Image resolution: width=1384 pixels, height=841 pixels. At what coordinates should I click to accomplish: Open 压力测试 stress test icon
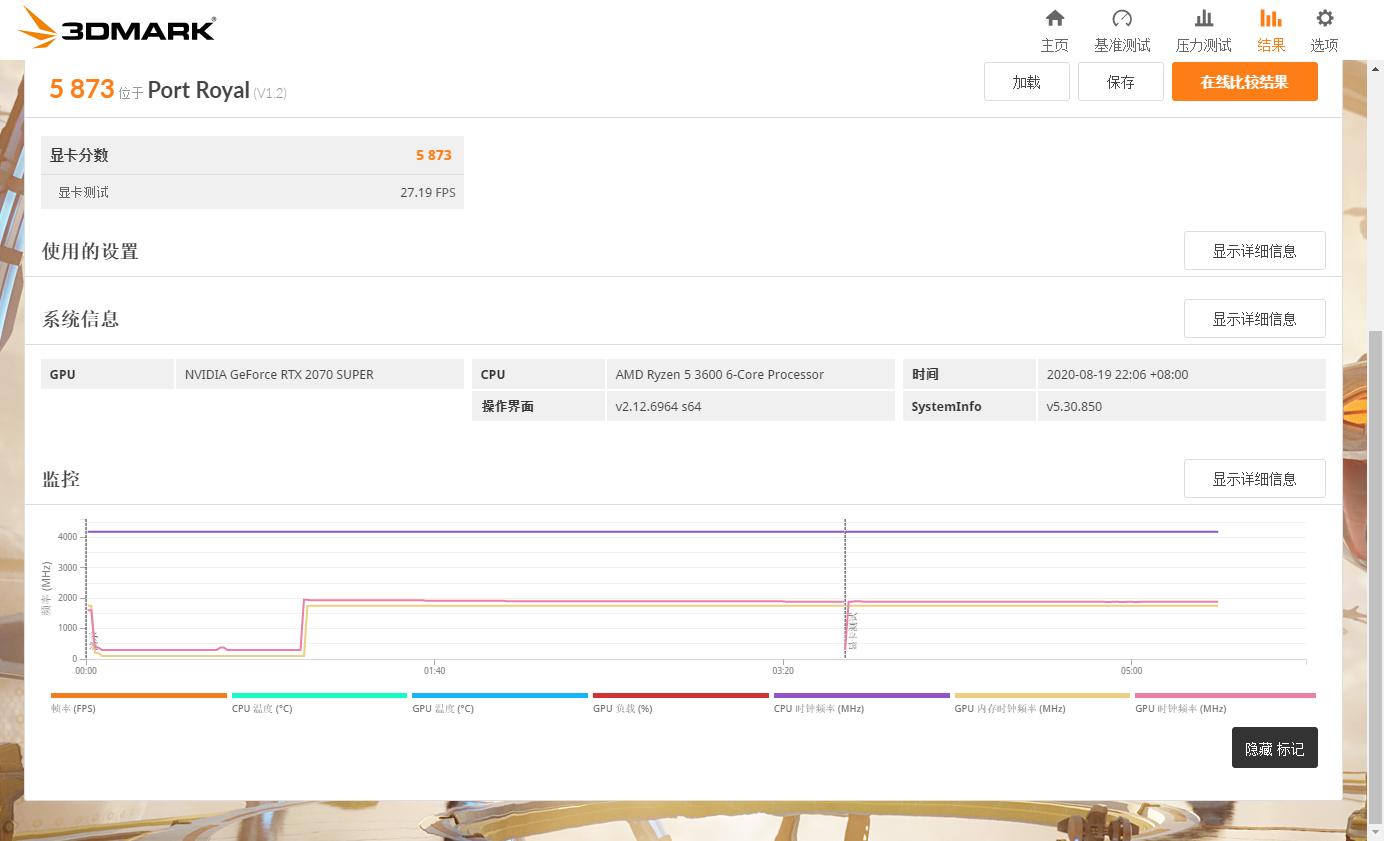pyautogui.click(x=1204, y=19)
